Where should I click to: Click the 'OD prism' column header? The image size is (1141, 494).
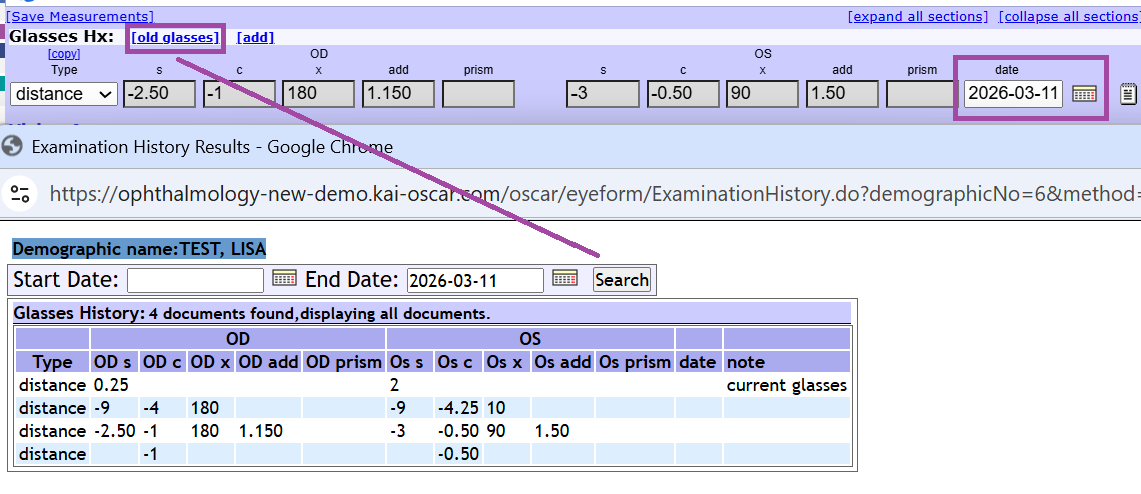(x=344, y=362)
